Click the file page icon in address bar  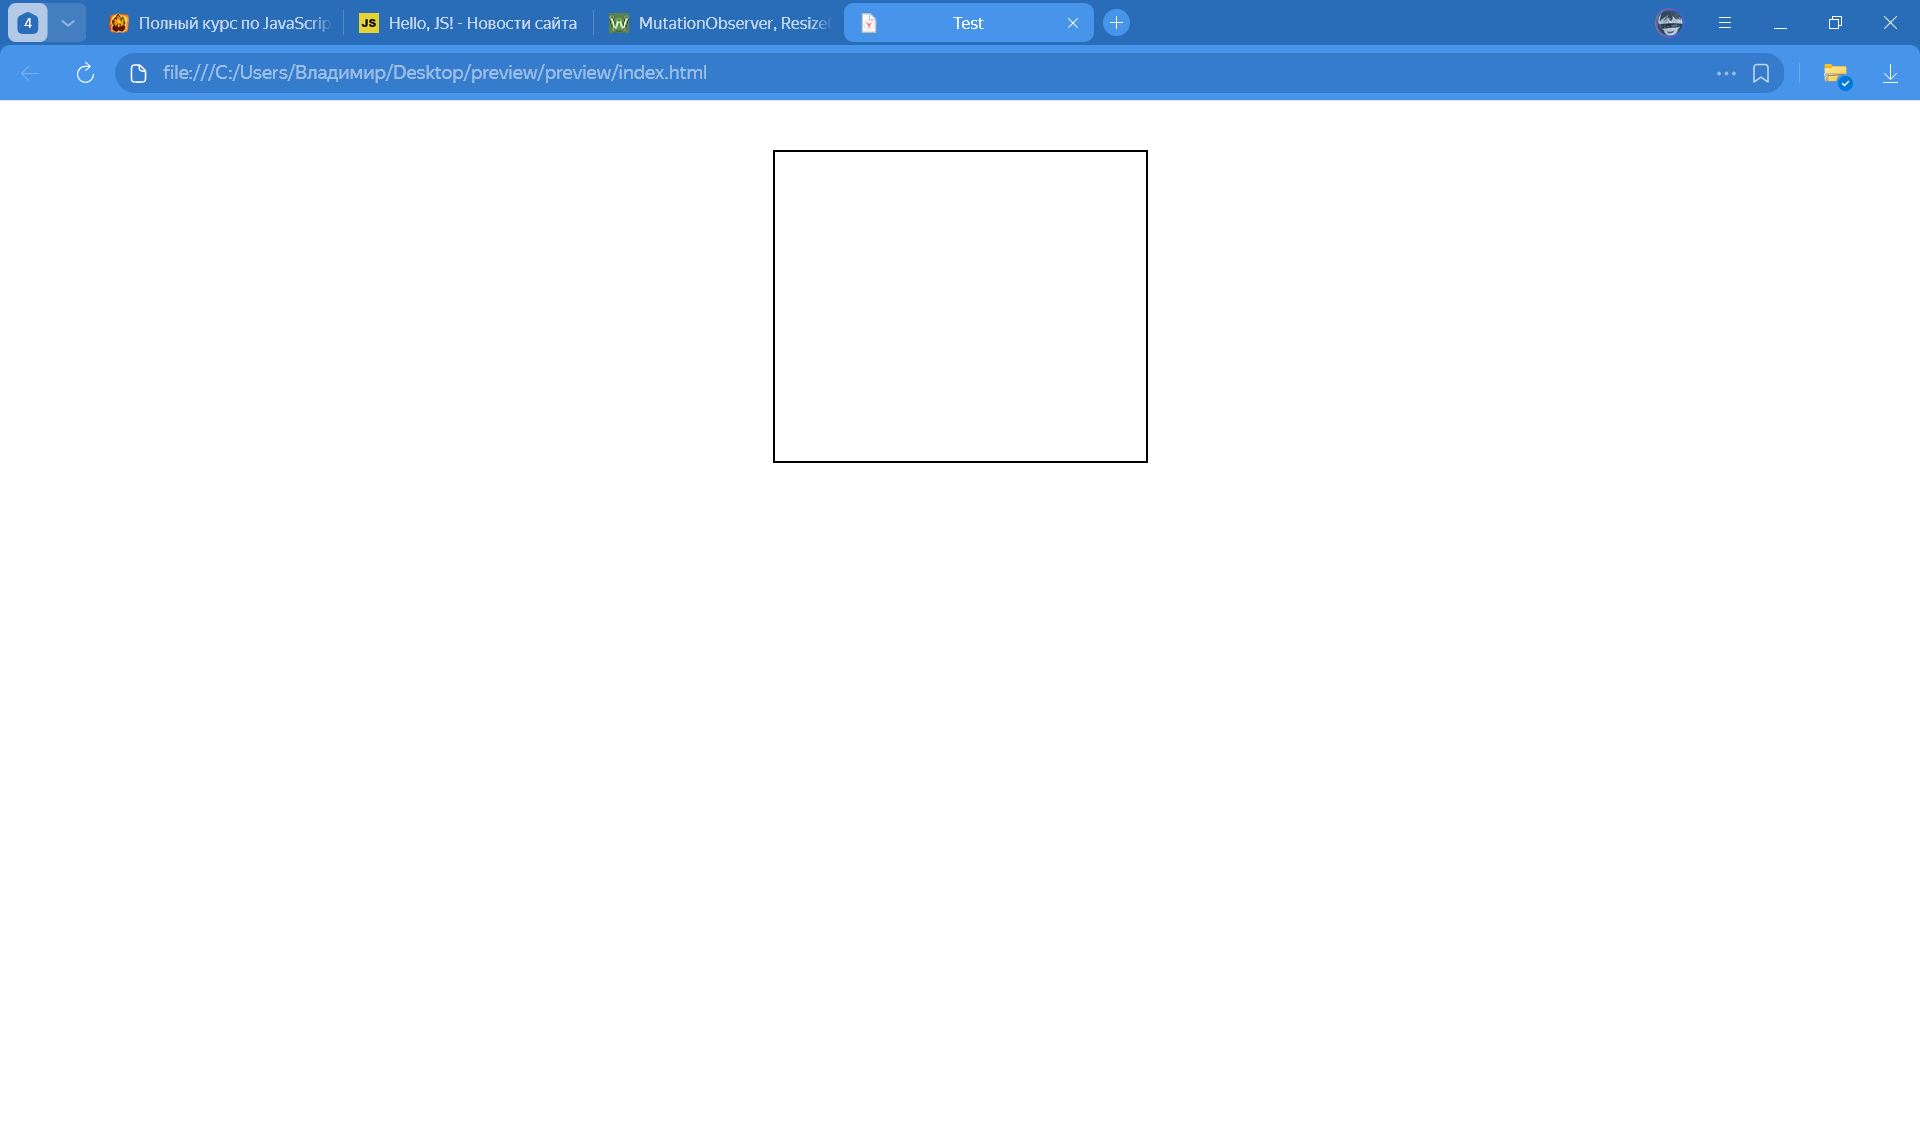[x=139, y=73]
